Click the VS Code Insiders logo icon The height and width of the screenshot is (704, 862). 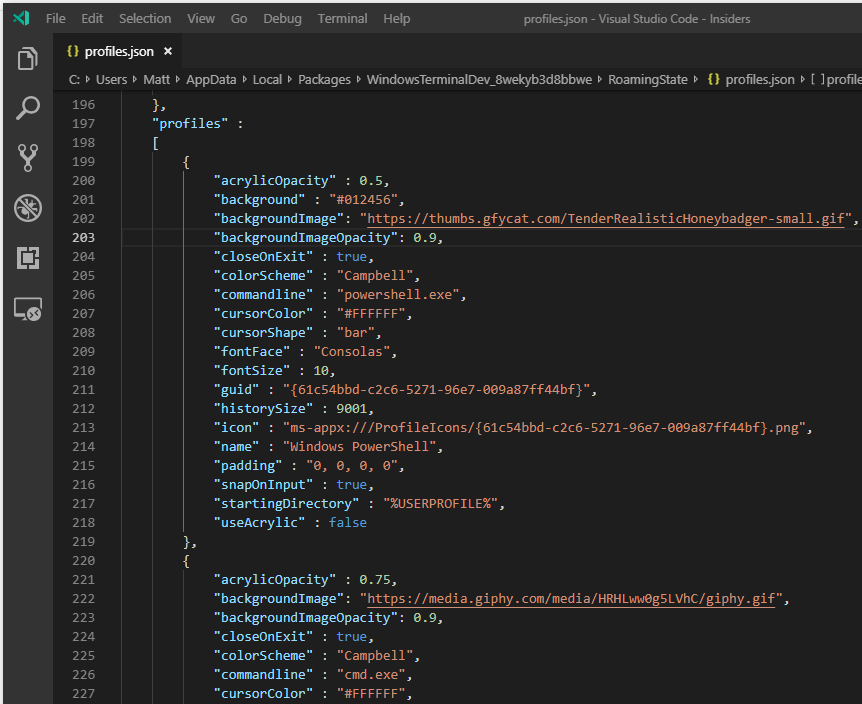tap(21, 18)
